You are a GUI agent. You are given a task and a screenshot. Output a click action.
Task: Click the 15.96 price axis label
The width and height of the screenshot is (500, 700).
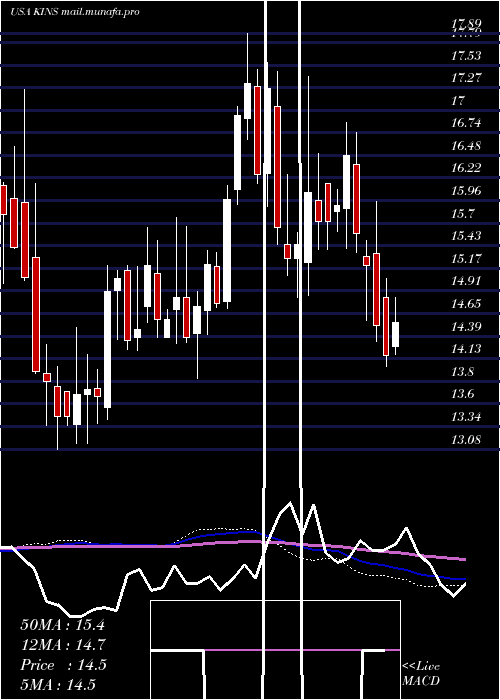(466, 191)
